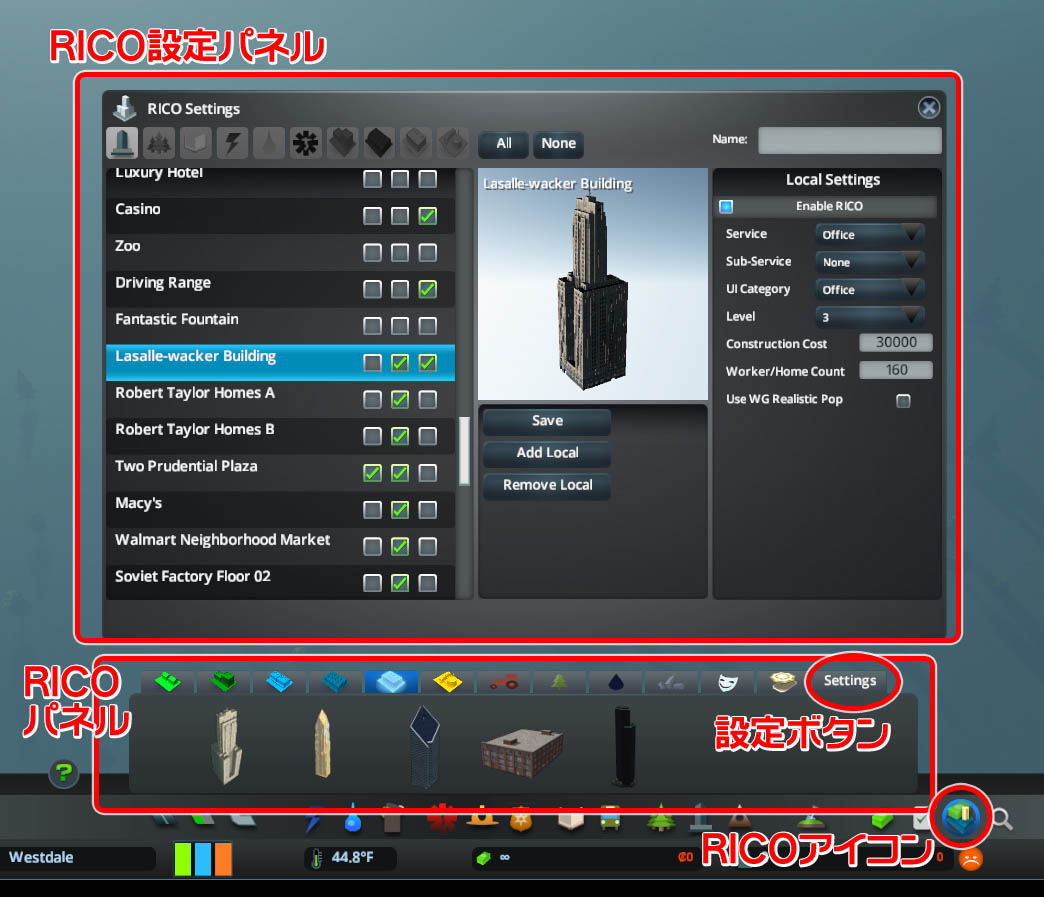Click the Worker/Home Count value field
The image size is (1044, 897).
[896, 370]
